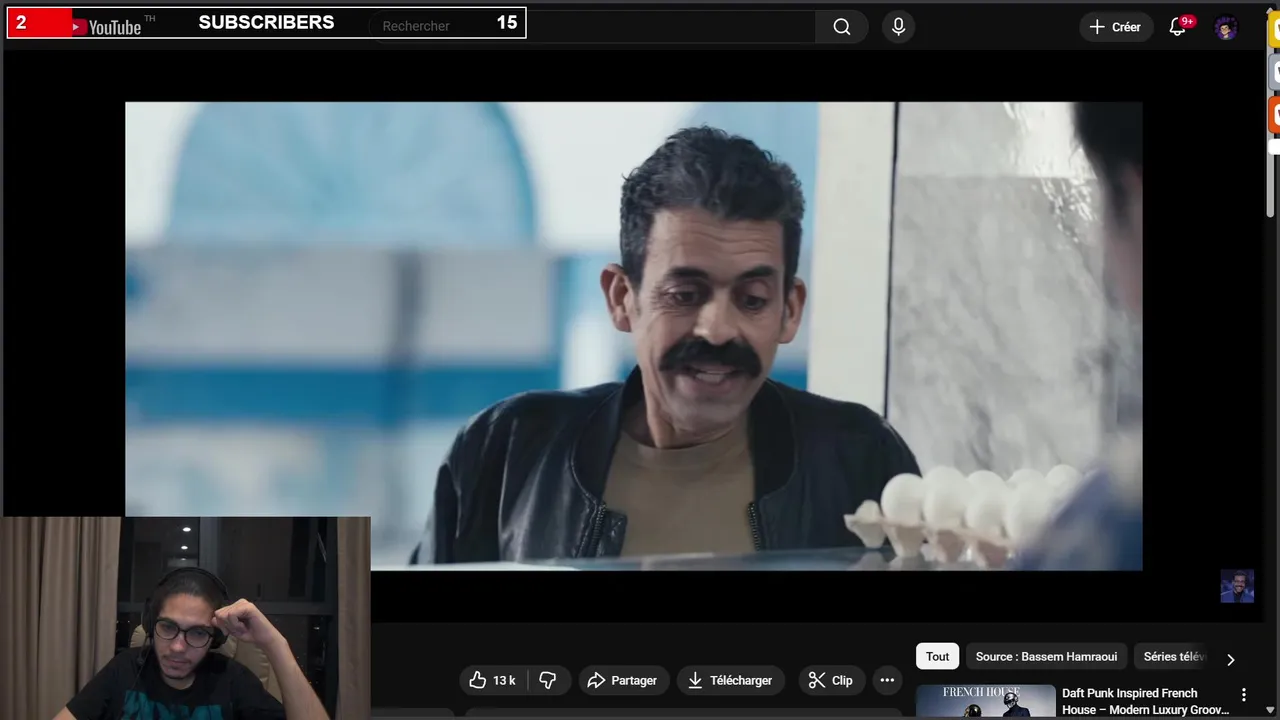Click the Rechercher search field
Viewport: 1280px width, 720px height.
[592, 26]
